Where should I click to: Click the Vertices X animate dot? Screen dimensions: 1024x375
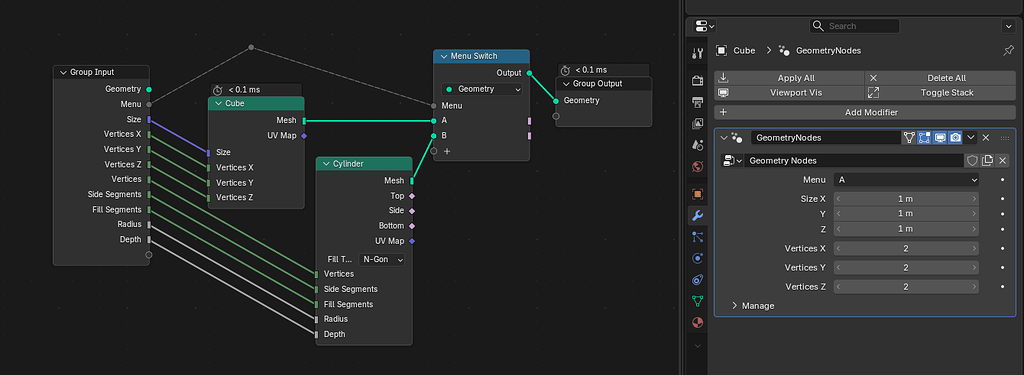[x=1002, y=248]
